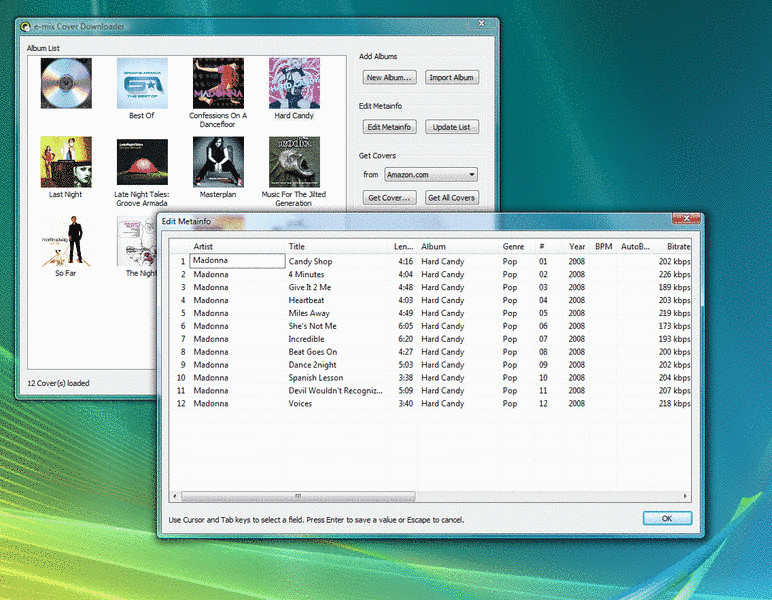This screenshot has width=772, height=600.
Task: Select the blank CD album cover thumbnail
Action: point(66,83)
